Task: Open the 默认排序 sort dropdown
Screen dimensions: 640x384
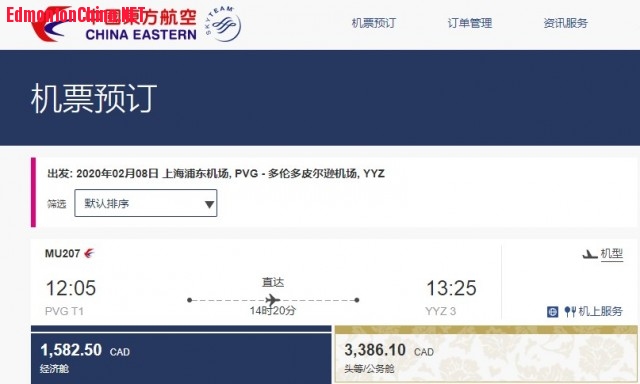Action: 146,203
